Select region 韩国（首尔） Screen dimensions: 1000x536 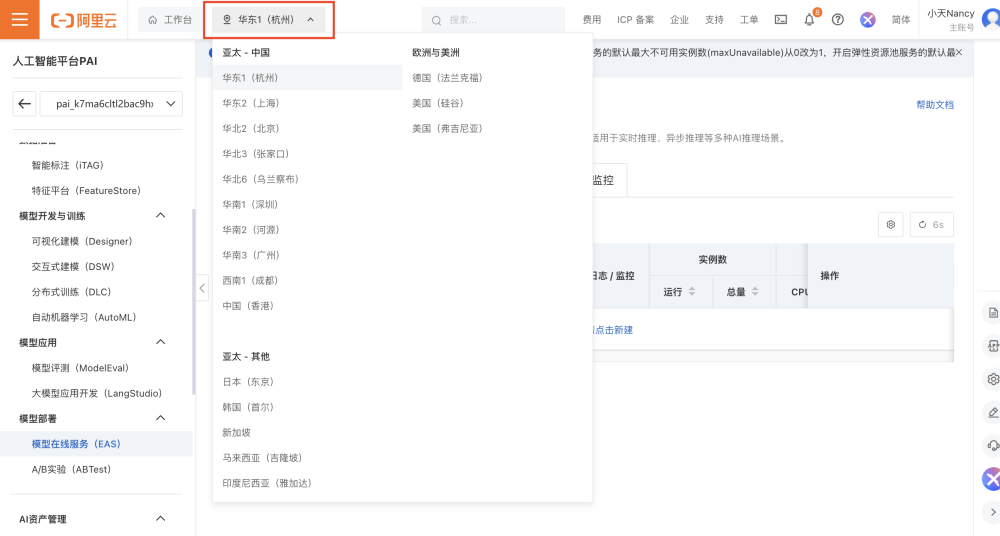(248, 407)
